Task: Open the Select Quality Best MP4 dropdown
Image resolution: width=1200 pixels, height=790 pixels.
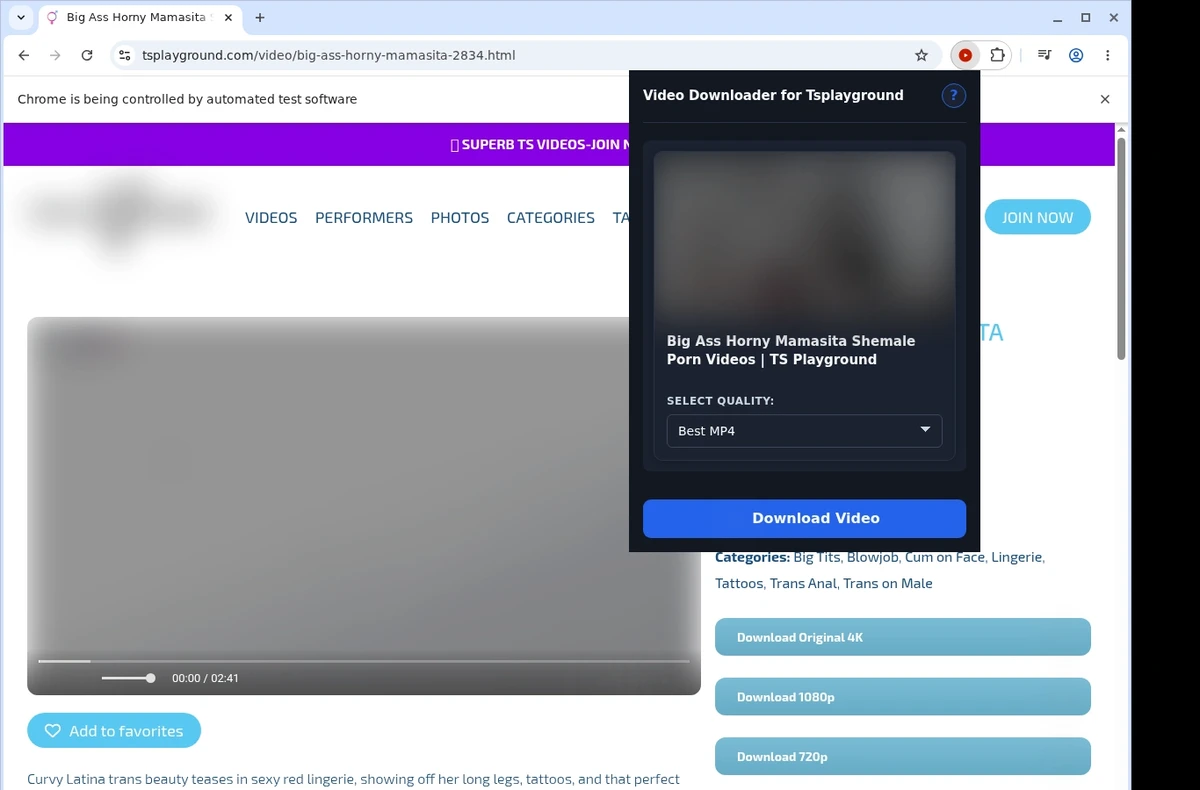Action: [804, 431]
